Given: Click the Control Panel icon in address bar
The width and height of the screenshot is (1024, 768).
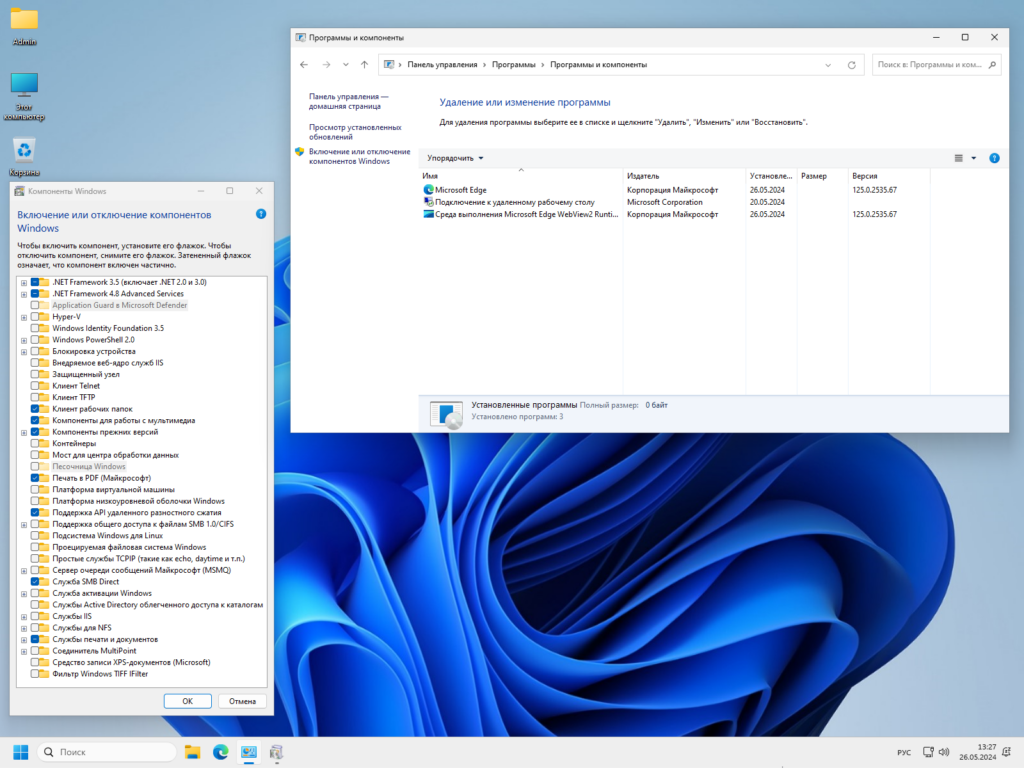Looking at the screenshot, I should point(389,65).
